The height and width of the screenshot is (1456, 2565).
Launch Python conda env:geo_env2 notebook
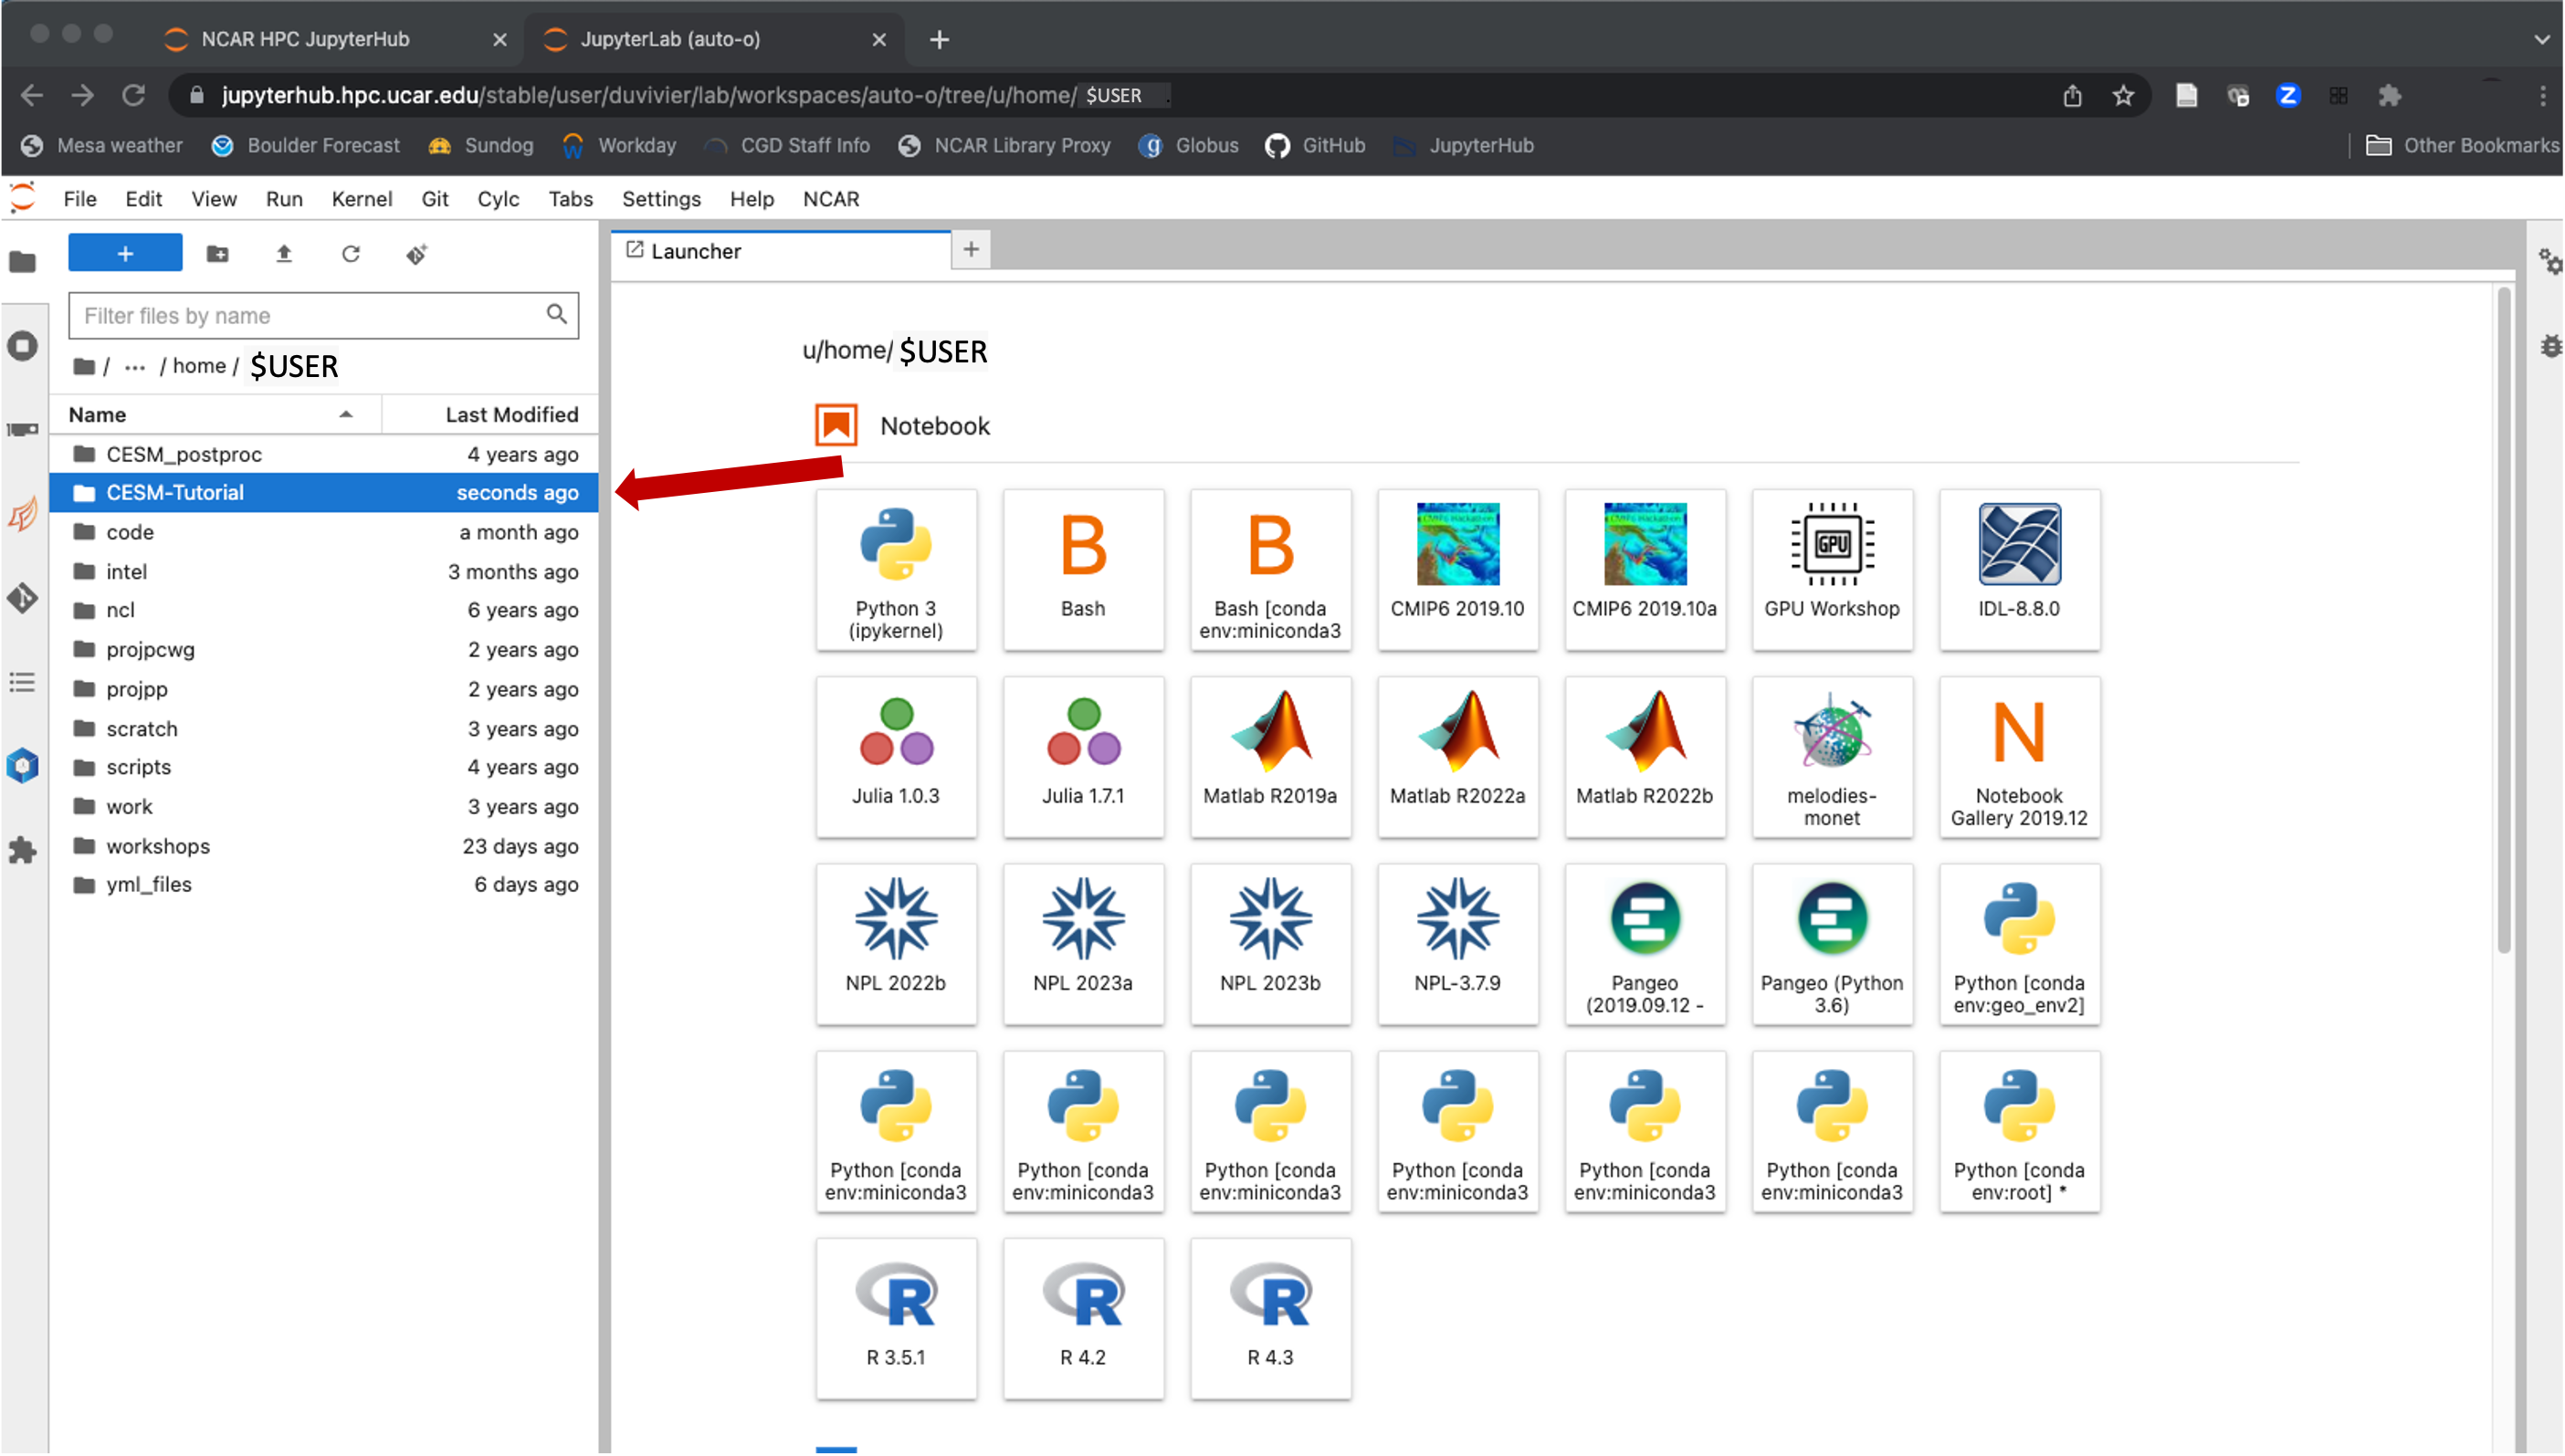pos(2019,944)
